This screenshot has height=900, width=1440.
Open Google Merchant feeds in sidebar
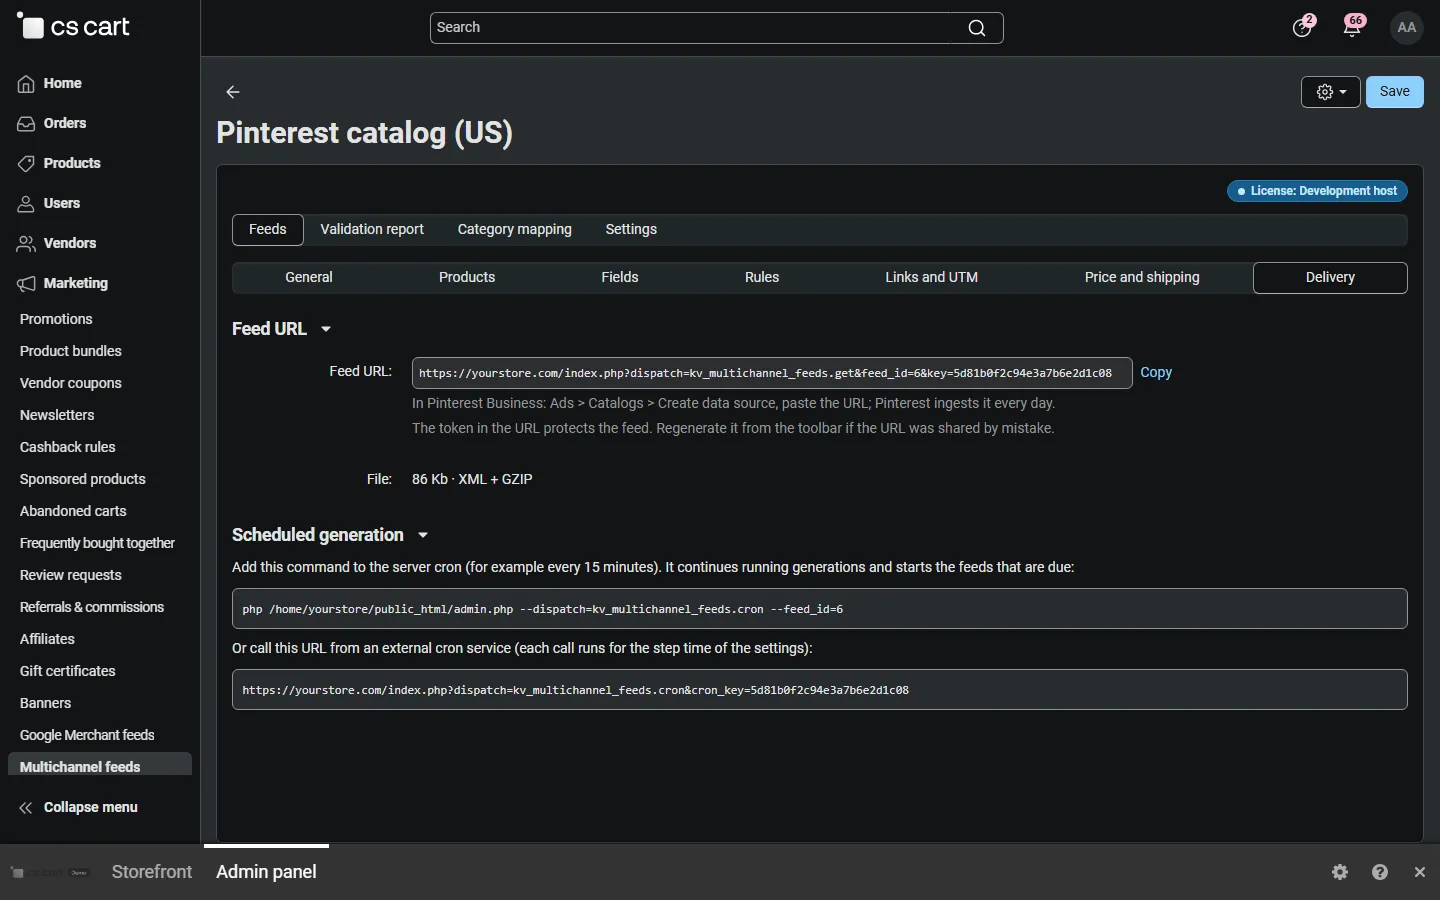pos(87,735)
